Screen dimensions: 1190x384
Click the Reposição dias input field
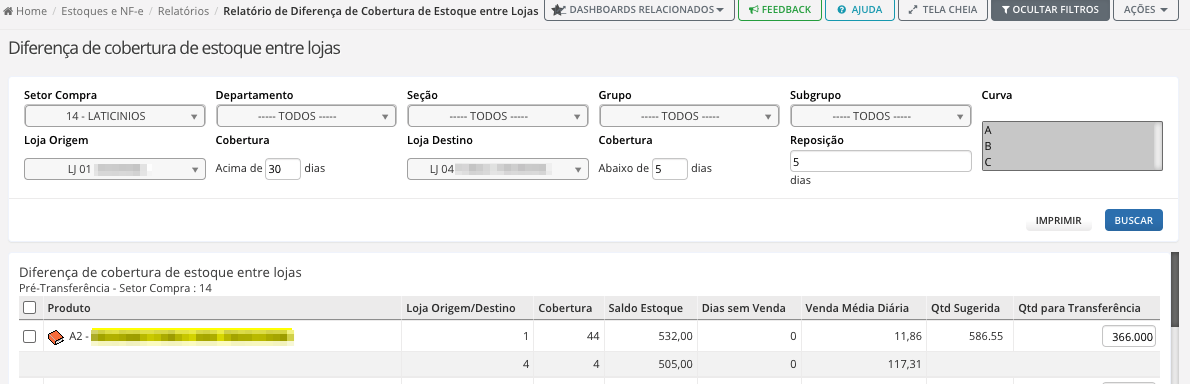[x=880, y=162]
